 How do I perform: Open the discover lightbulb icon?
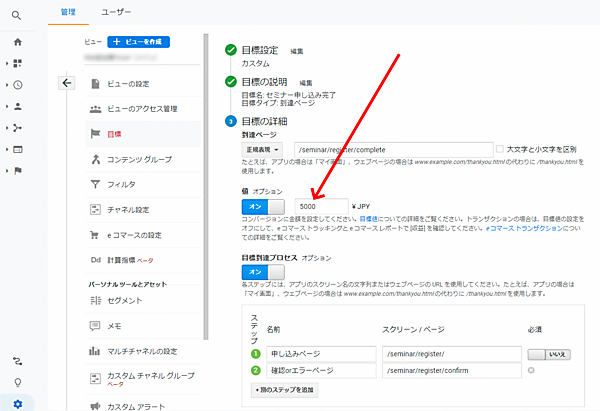click(x=17, y=382)
